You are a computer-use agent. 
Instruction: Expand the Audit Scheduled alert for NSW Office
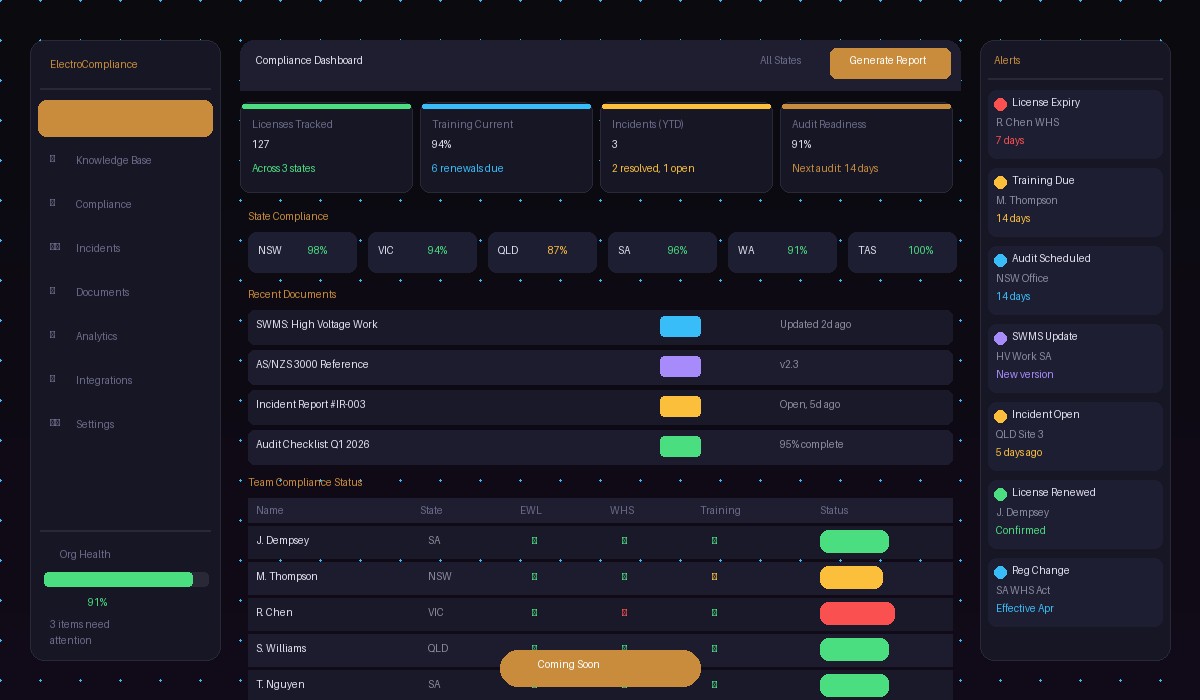pyautogui.click(x=1075, y=280)
